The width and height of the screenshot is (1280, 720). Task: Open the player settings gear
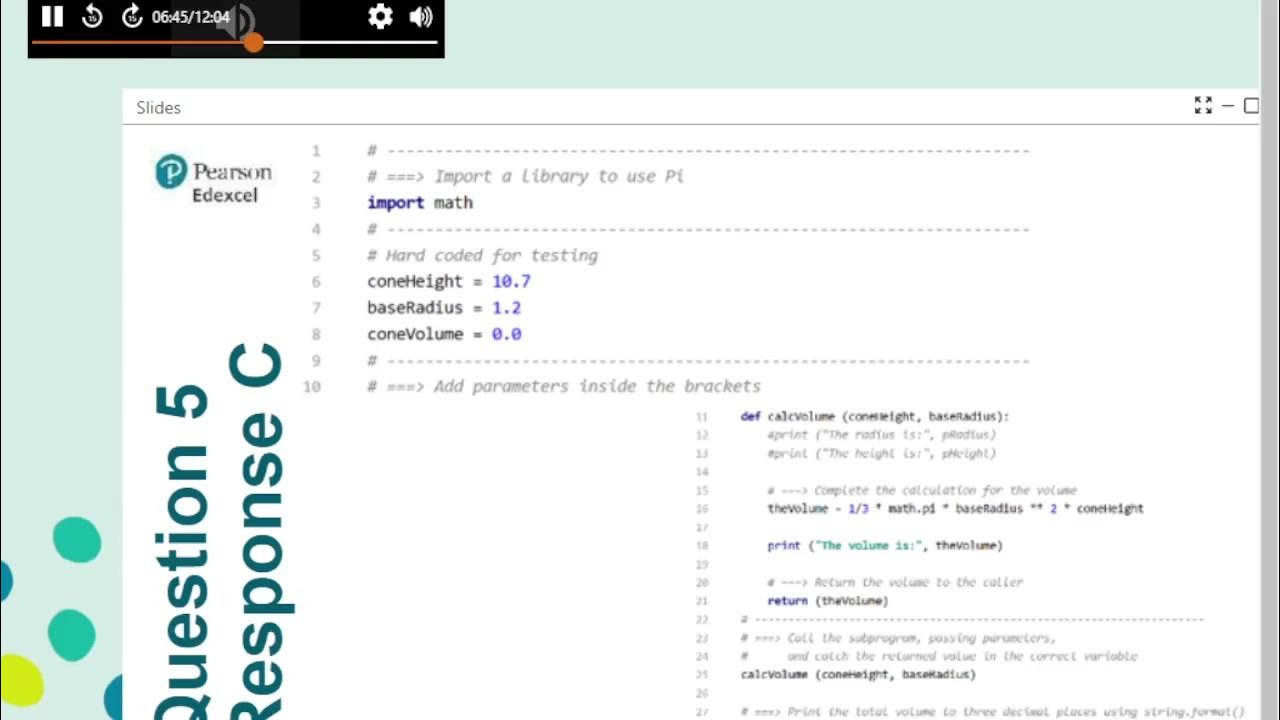380,16
